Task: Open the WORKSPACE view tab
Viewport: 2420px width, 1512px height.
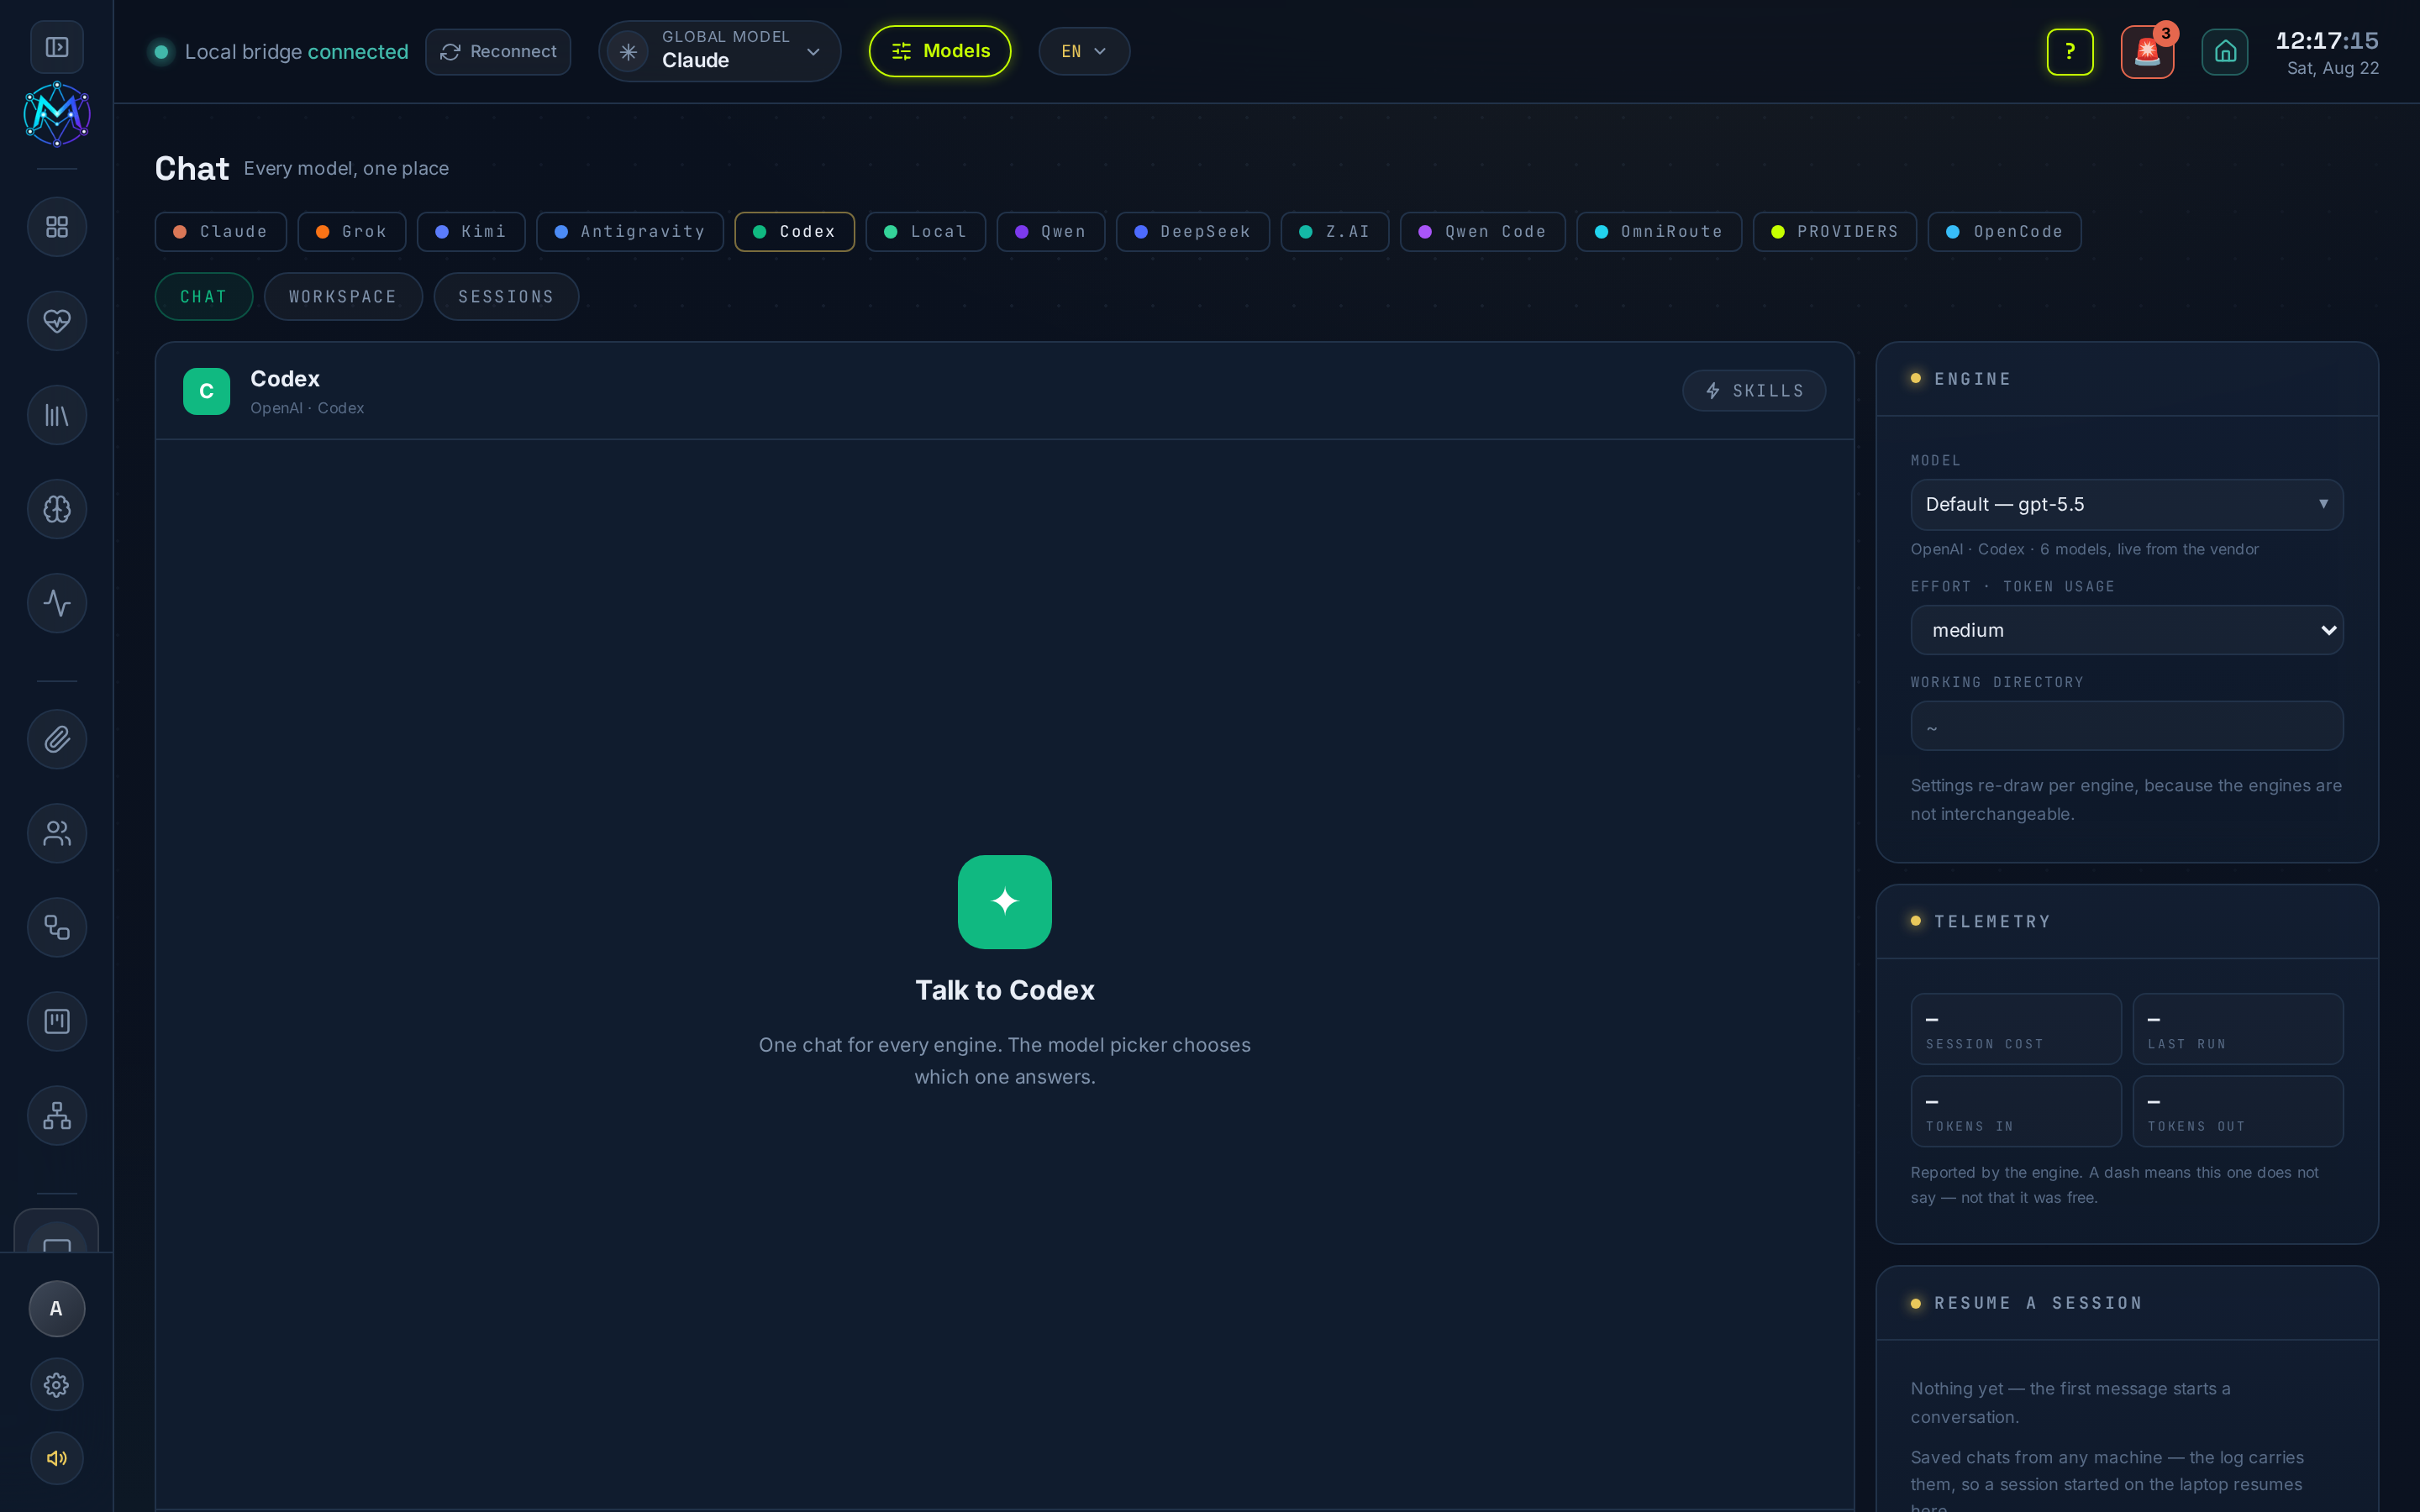Action: (x=343, y=297)
